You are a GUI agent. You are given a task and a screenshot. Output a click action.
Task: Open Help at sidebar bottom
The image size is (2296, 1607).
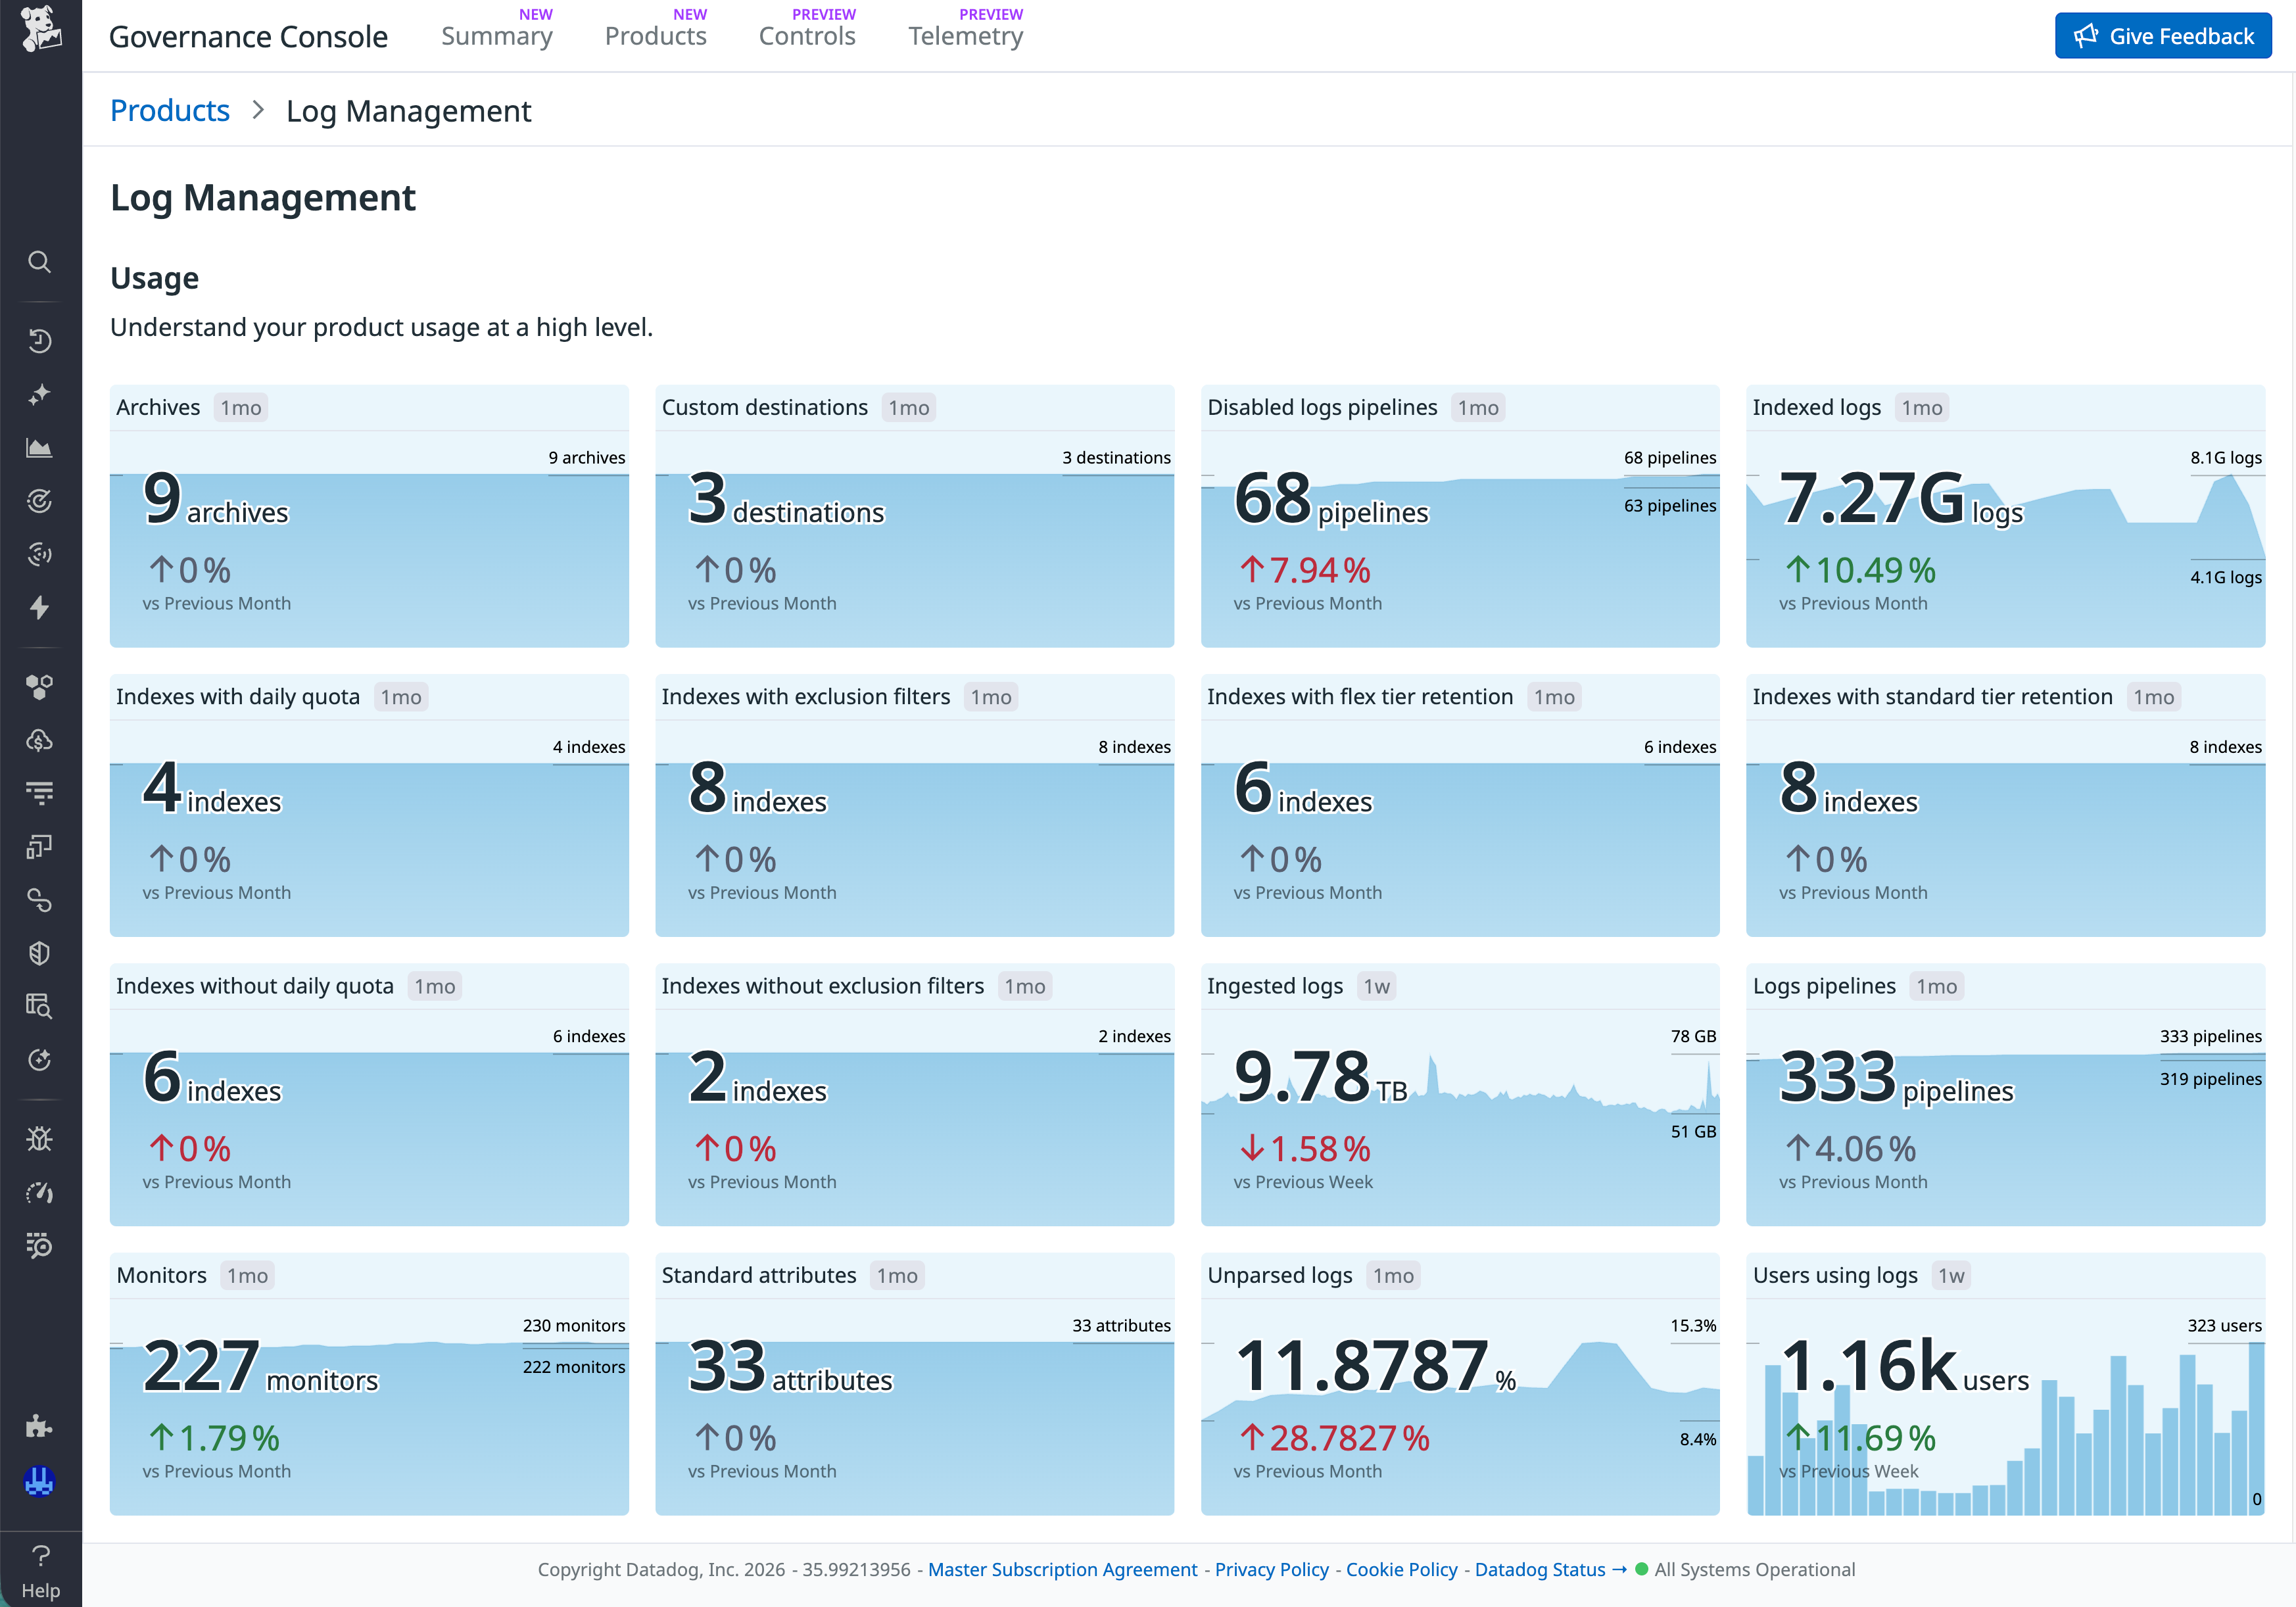pyautogui.click(x=40, y=1571)
